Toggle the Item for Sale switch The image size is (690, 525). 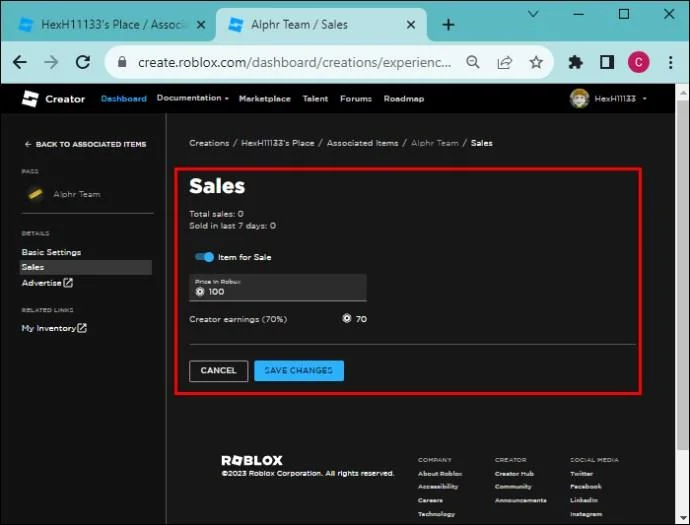204,257
